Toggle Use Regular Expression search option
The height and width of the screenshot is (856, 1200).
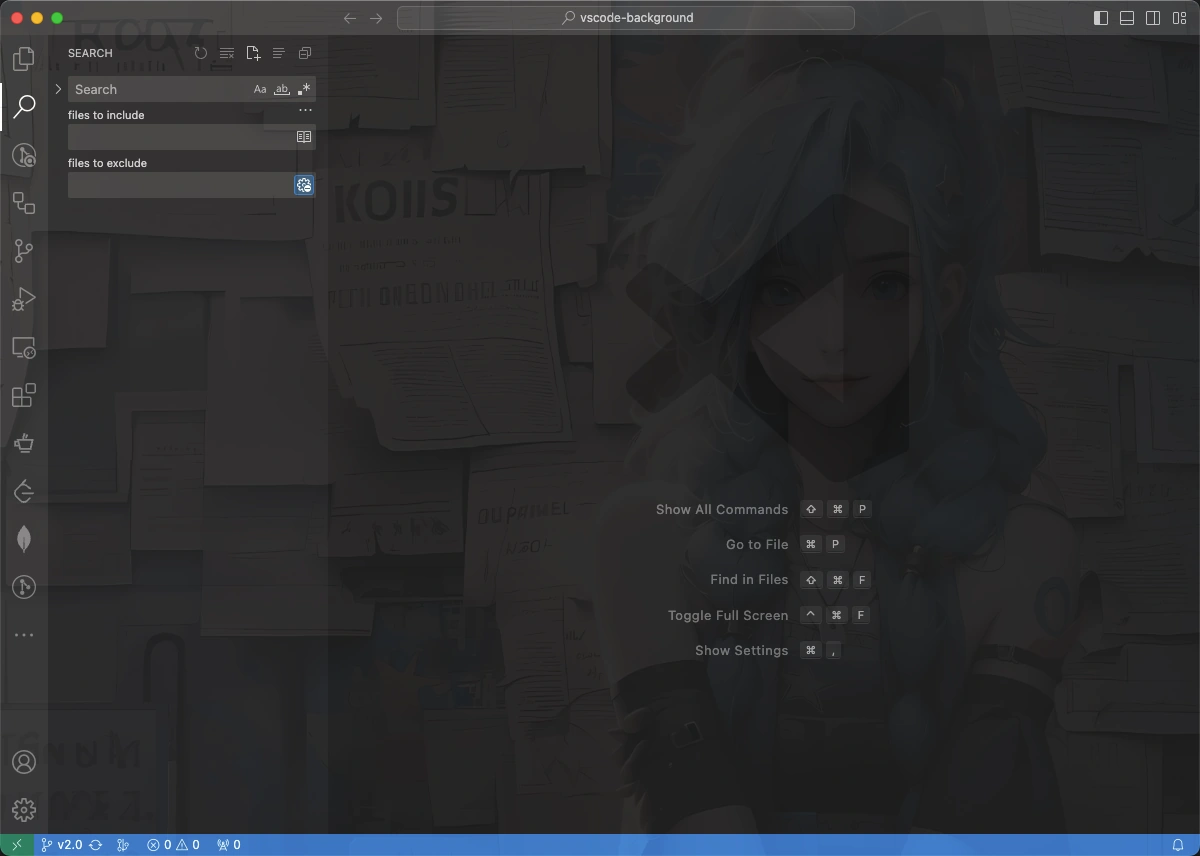pos(304,89)
